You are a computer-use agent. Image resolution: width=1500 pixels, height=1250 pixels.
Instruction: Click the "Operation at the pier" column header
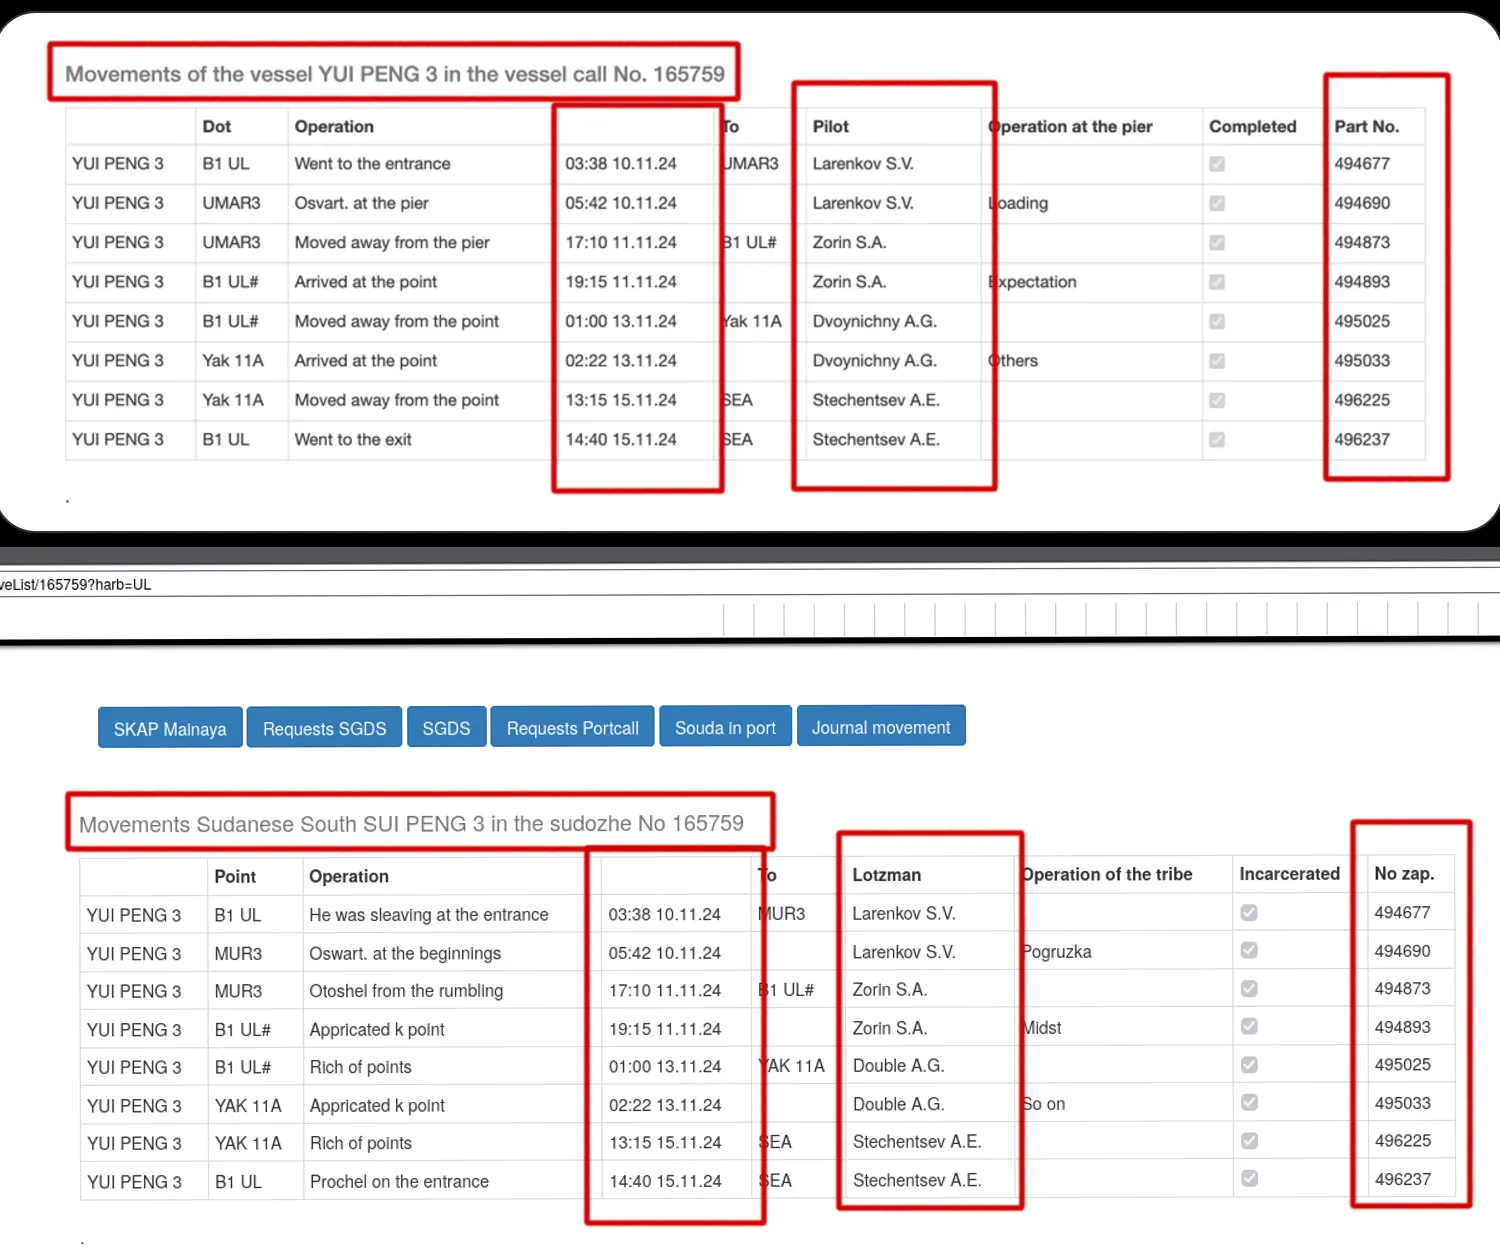pos(1070,126)
